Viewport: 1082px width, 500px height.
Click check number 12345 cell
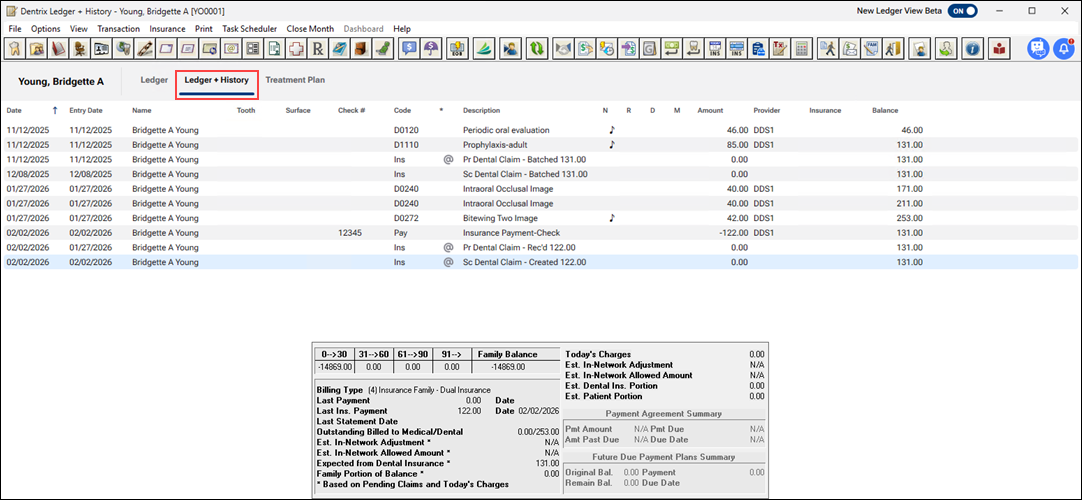[x=351, y=232]
